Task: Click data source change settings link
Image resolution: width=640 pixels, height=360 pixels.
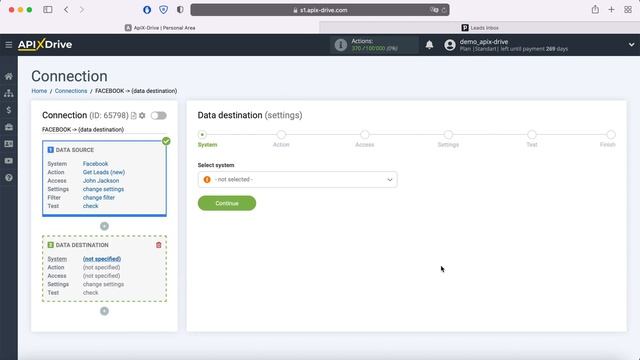Action: click(103, 189)
